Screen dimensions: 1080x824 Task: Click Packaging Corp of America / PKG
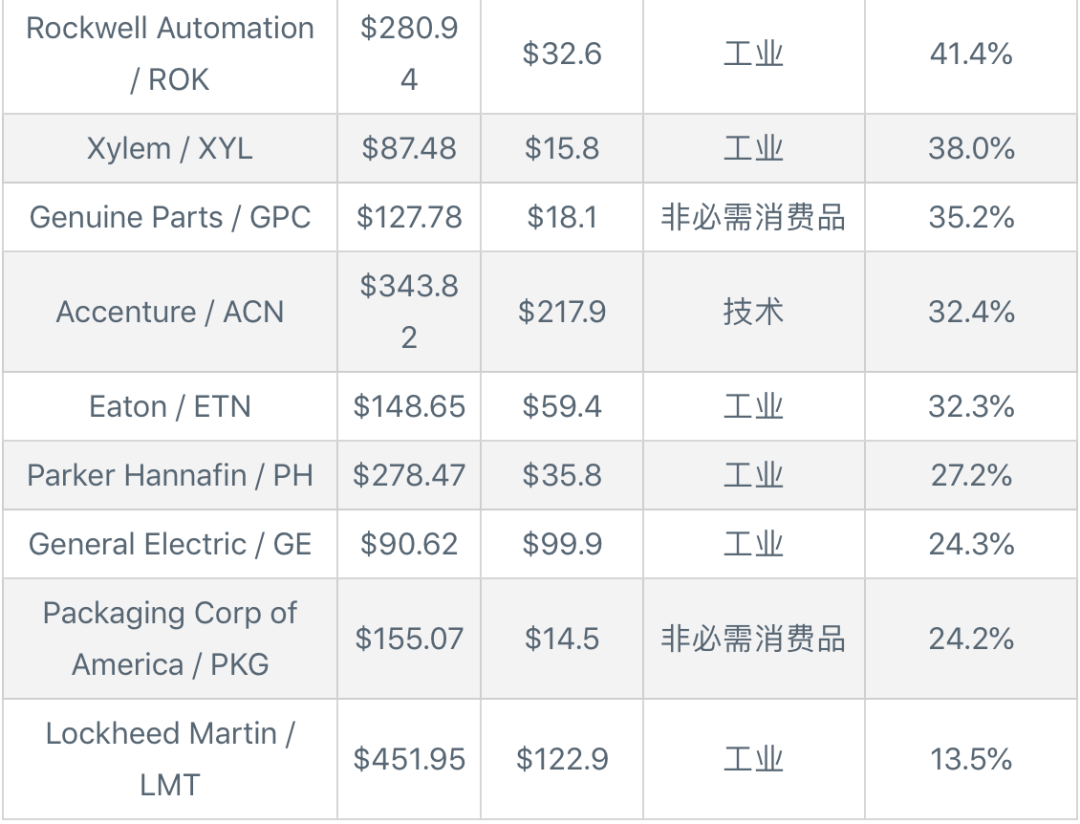coord(170,639)
